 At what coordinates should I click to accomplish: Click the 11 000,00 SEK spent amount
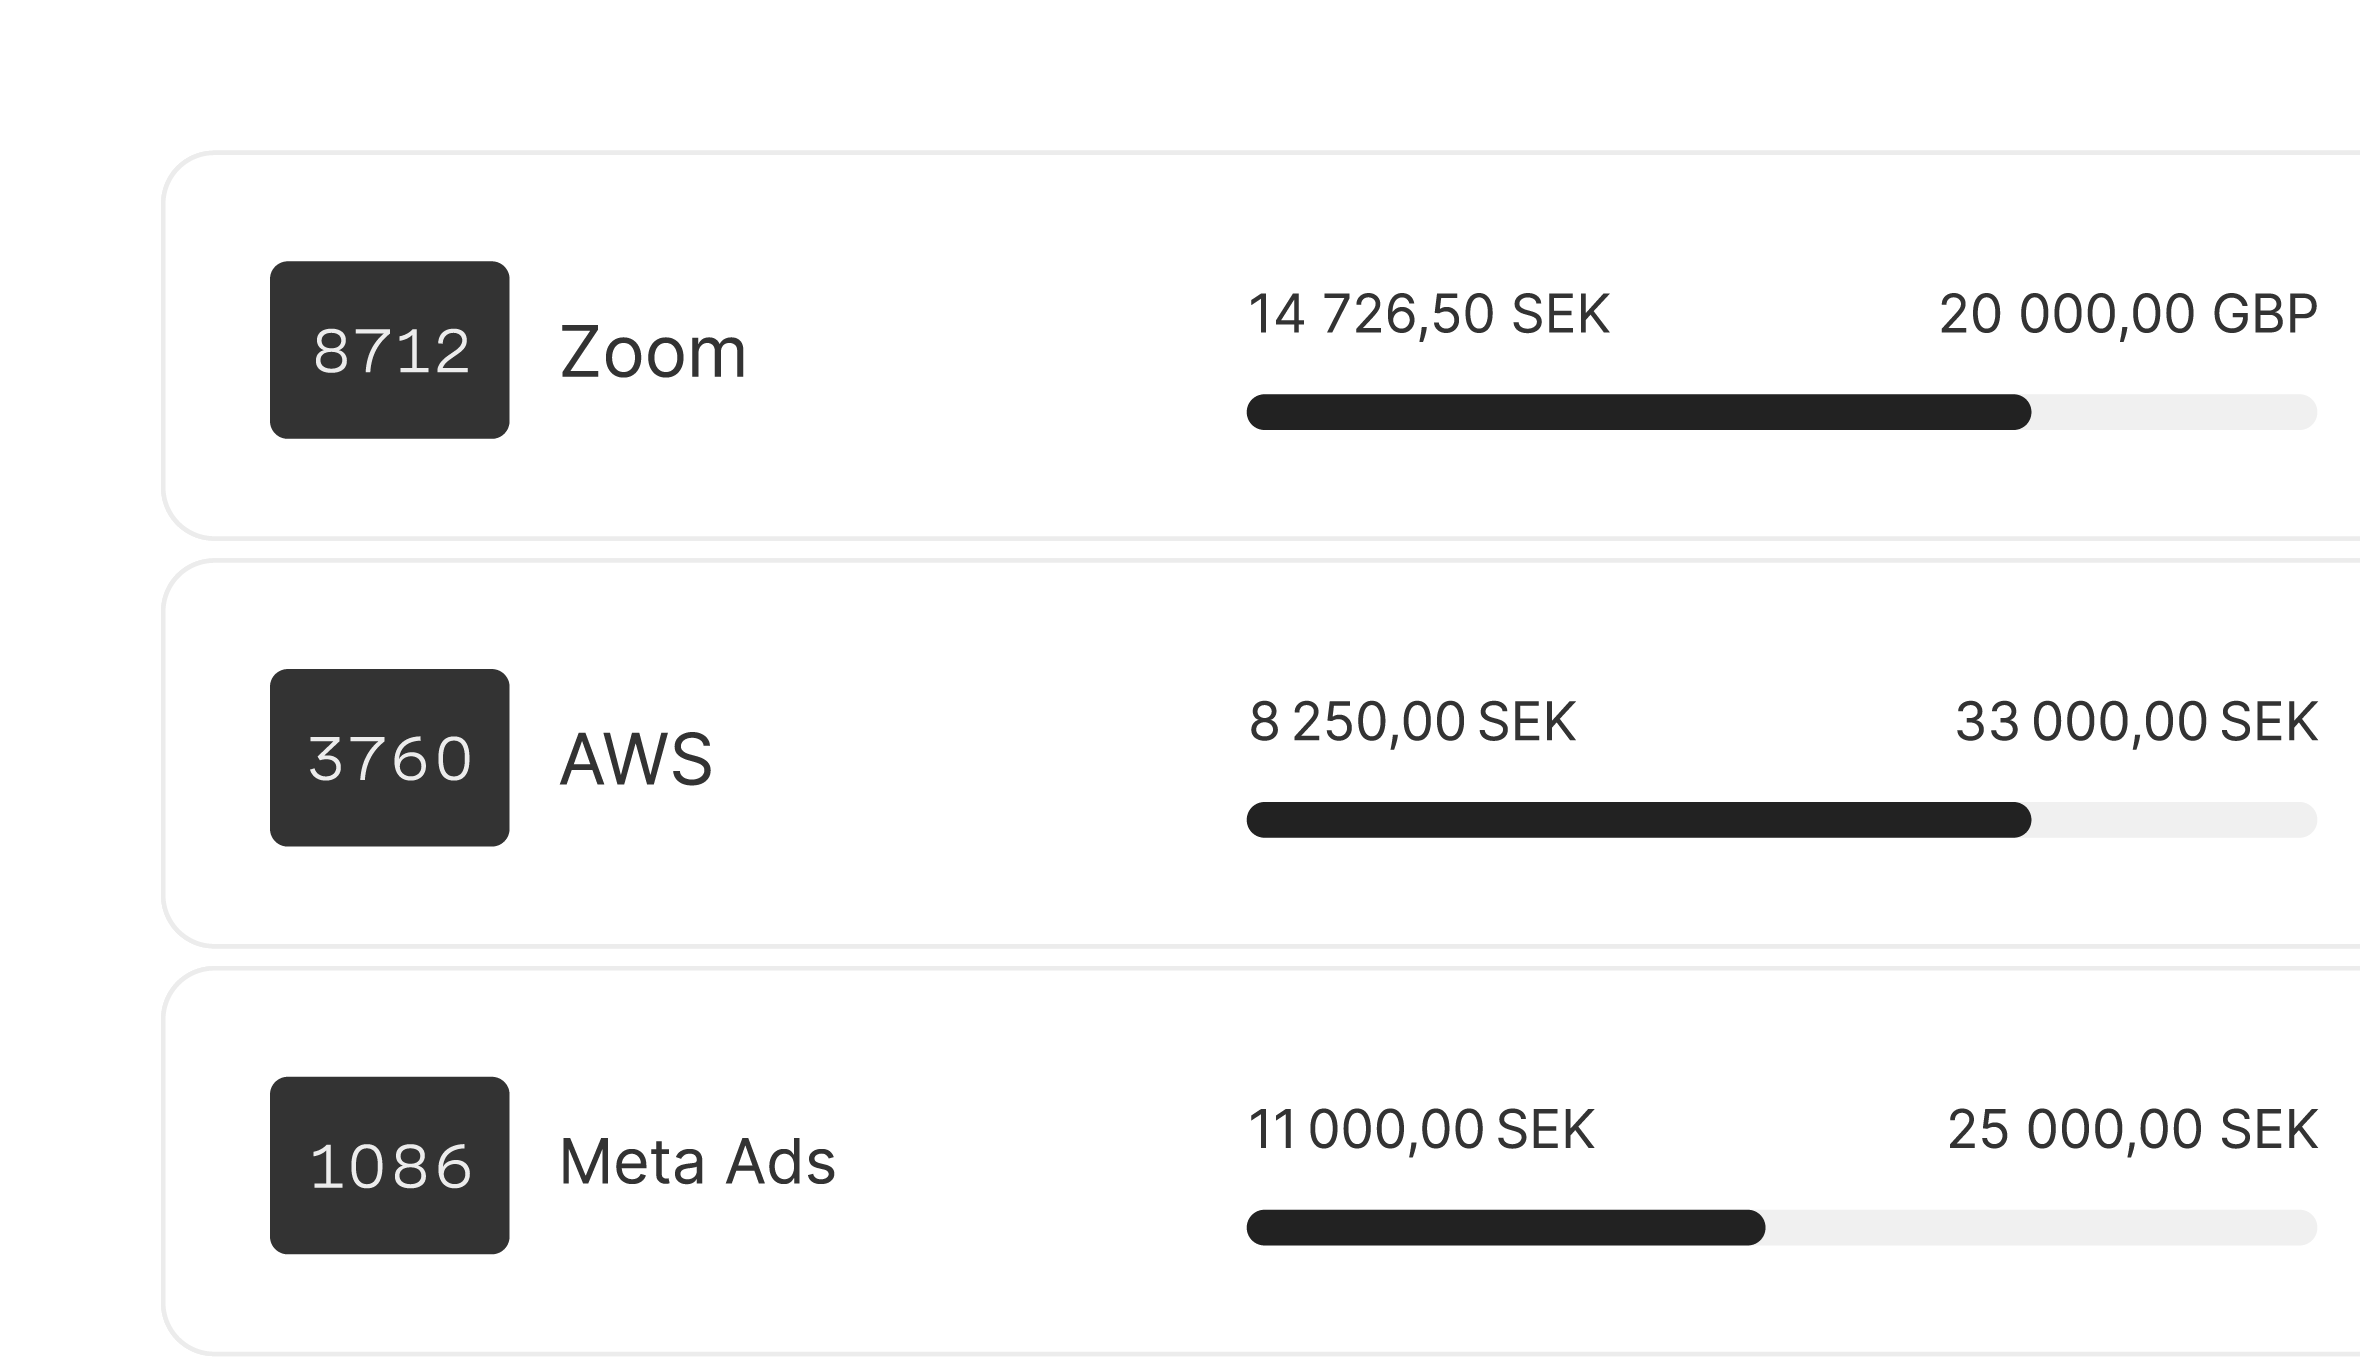click(1421, 1130)
